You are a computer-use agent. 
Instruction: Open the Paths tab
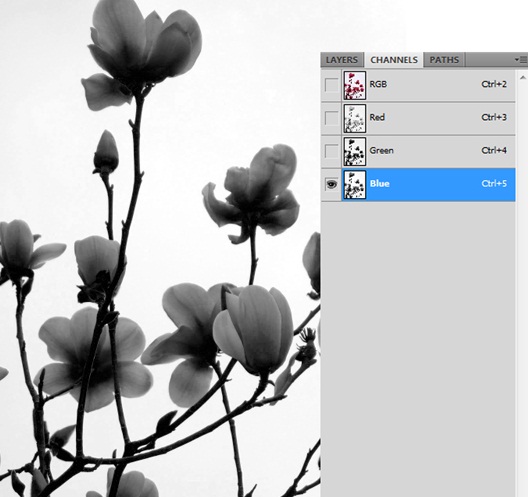444,60
